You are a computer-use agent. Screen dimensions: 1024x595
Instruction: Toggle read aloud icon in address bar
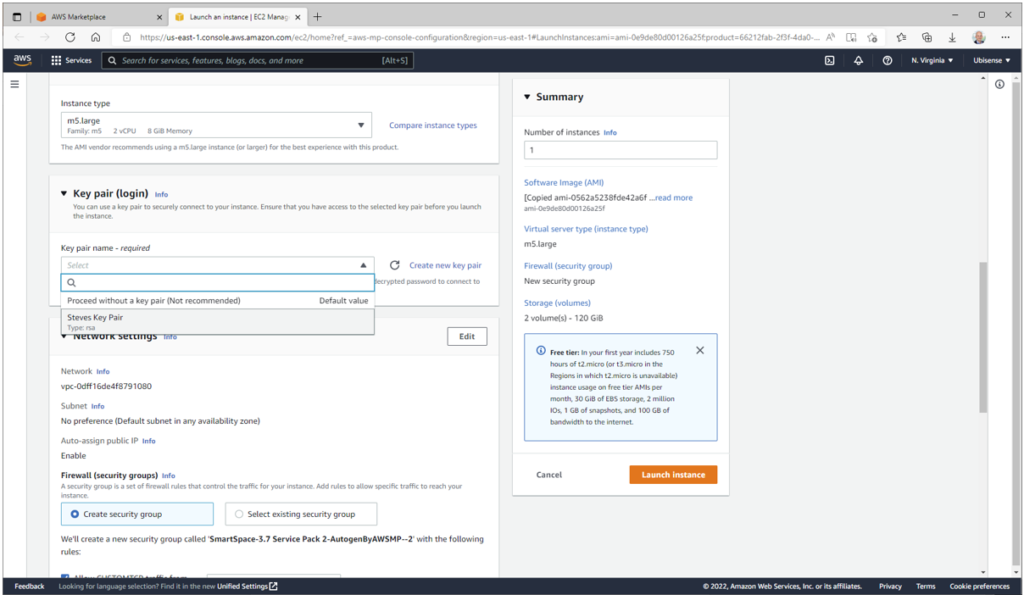pyautogui.click(x=830, y=37)
